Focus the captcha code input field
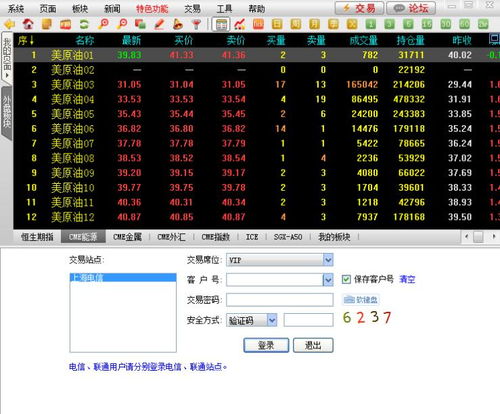 click(308, 320)
